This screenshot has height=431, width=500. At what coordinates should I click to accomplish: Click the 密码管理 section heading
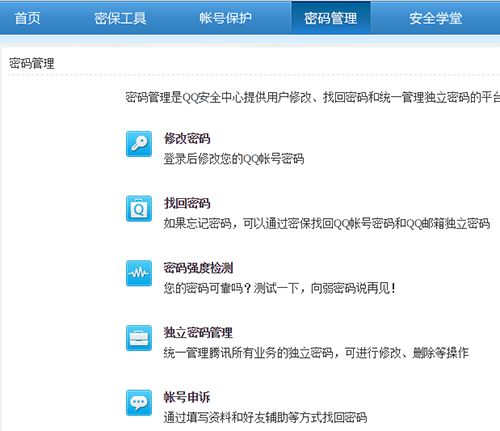tap(31, 63)
